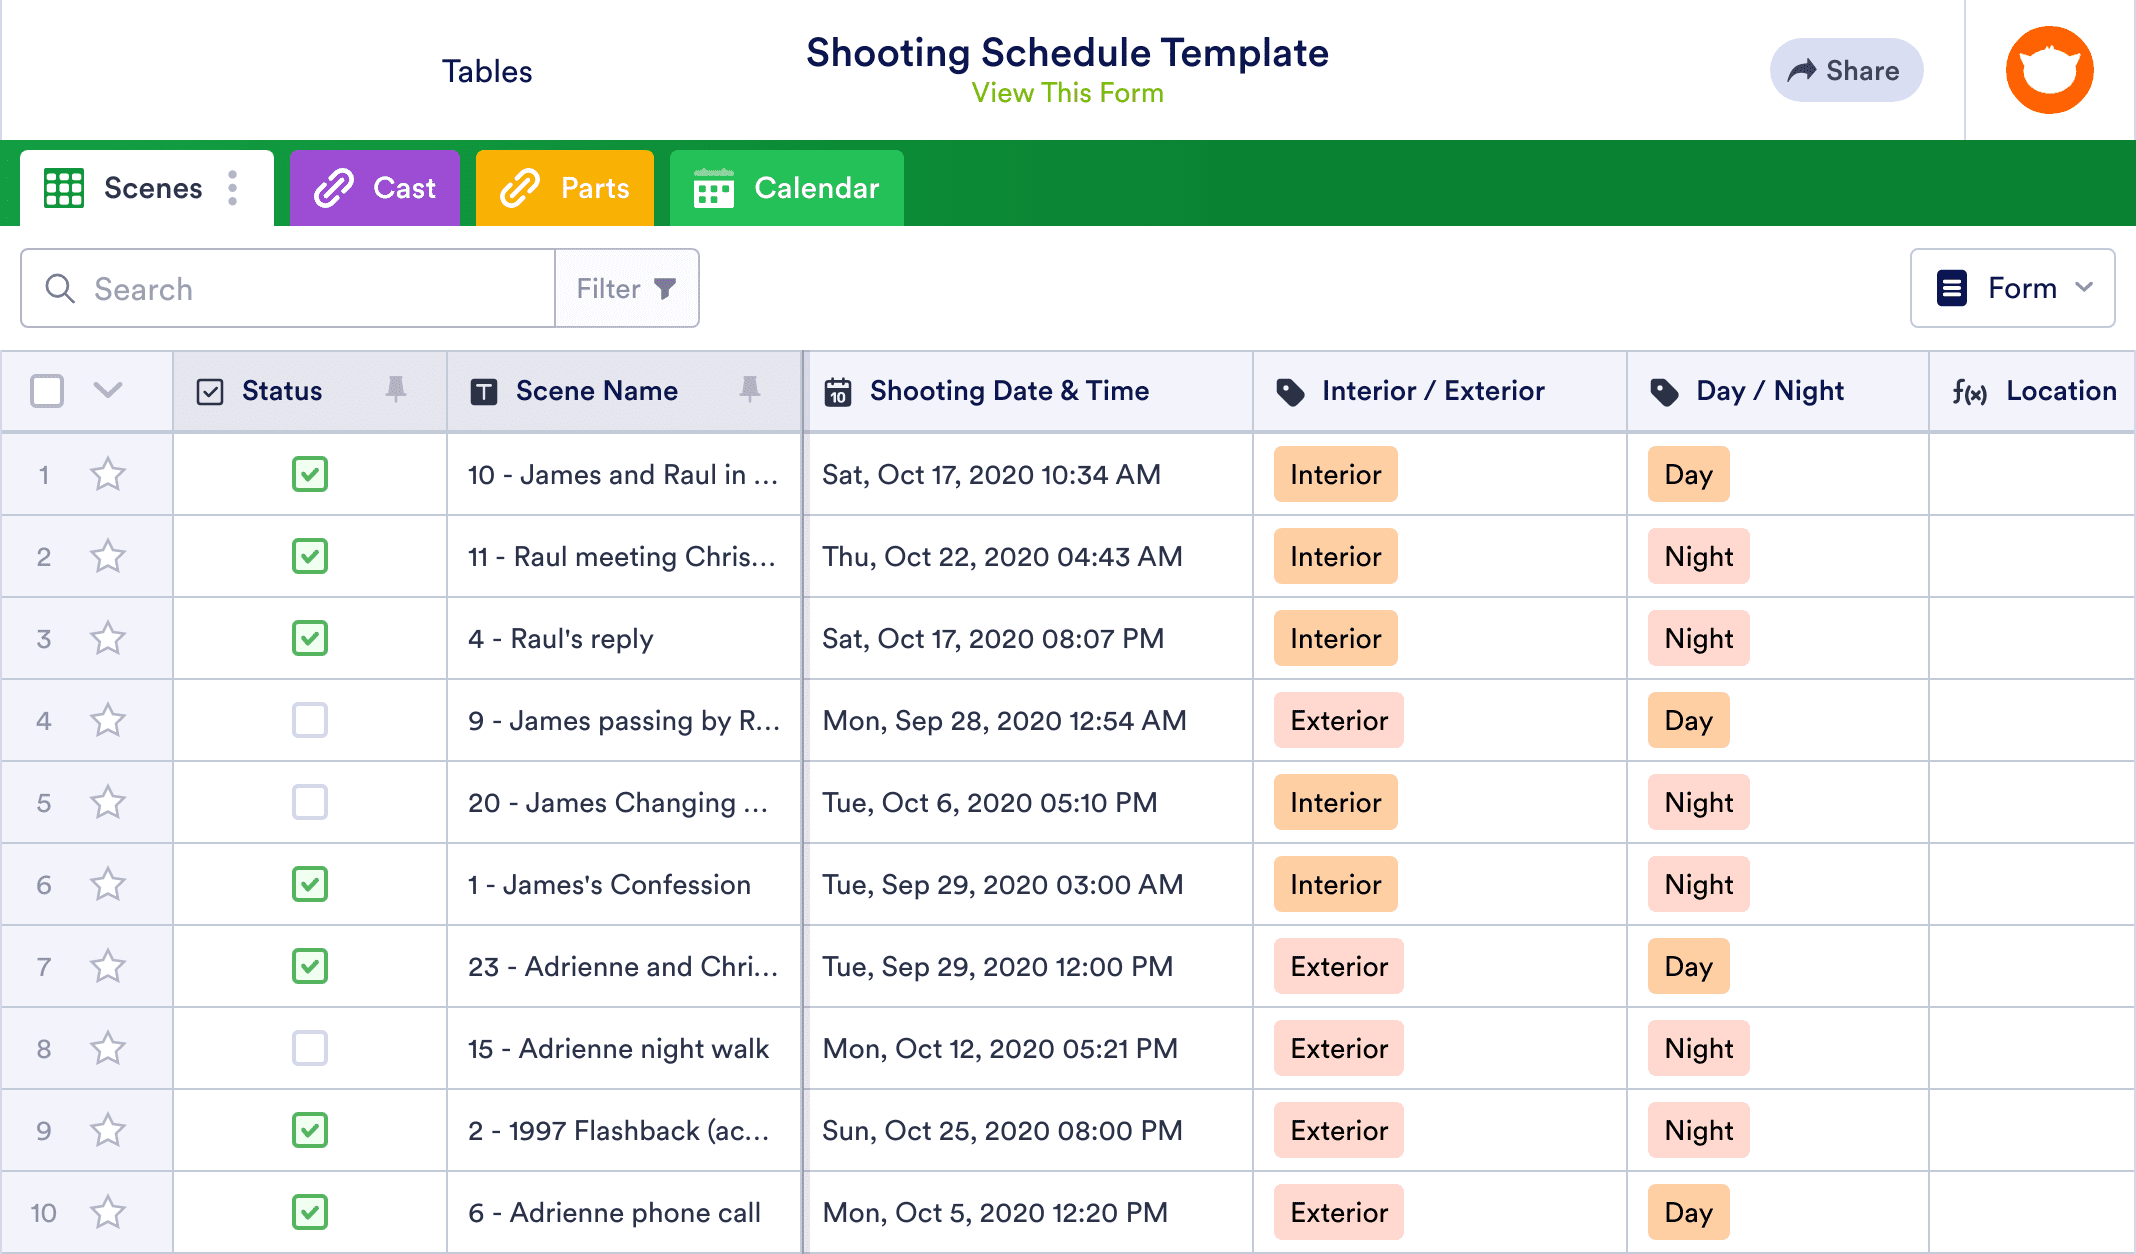Viewport: 2136px width, 1254px height.
Task: Star row 7 Adrienne and Chri
Action: tap(108, 966)
